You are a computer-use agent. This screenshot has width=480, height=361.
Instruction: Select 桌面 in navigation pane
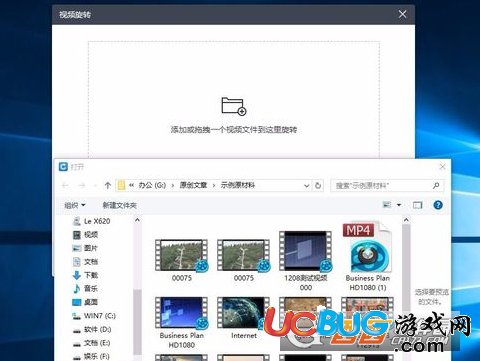[x=86, y=302]
